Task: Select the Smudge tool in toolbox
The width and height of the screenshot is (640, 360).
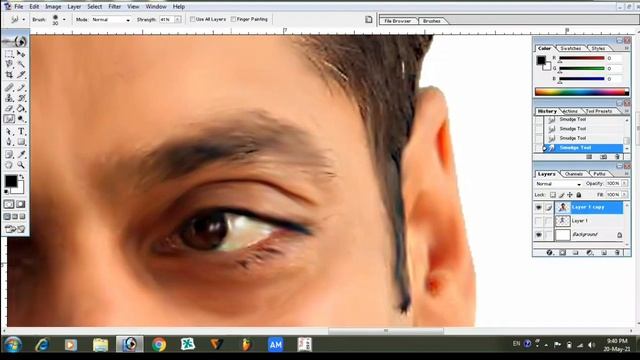Action: point(9,119)
